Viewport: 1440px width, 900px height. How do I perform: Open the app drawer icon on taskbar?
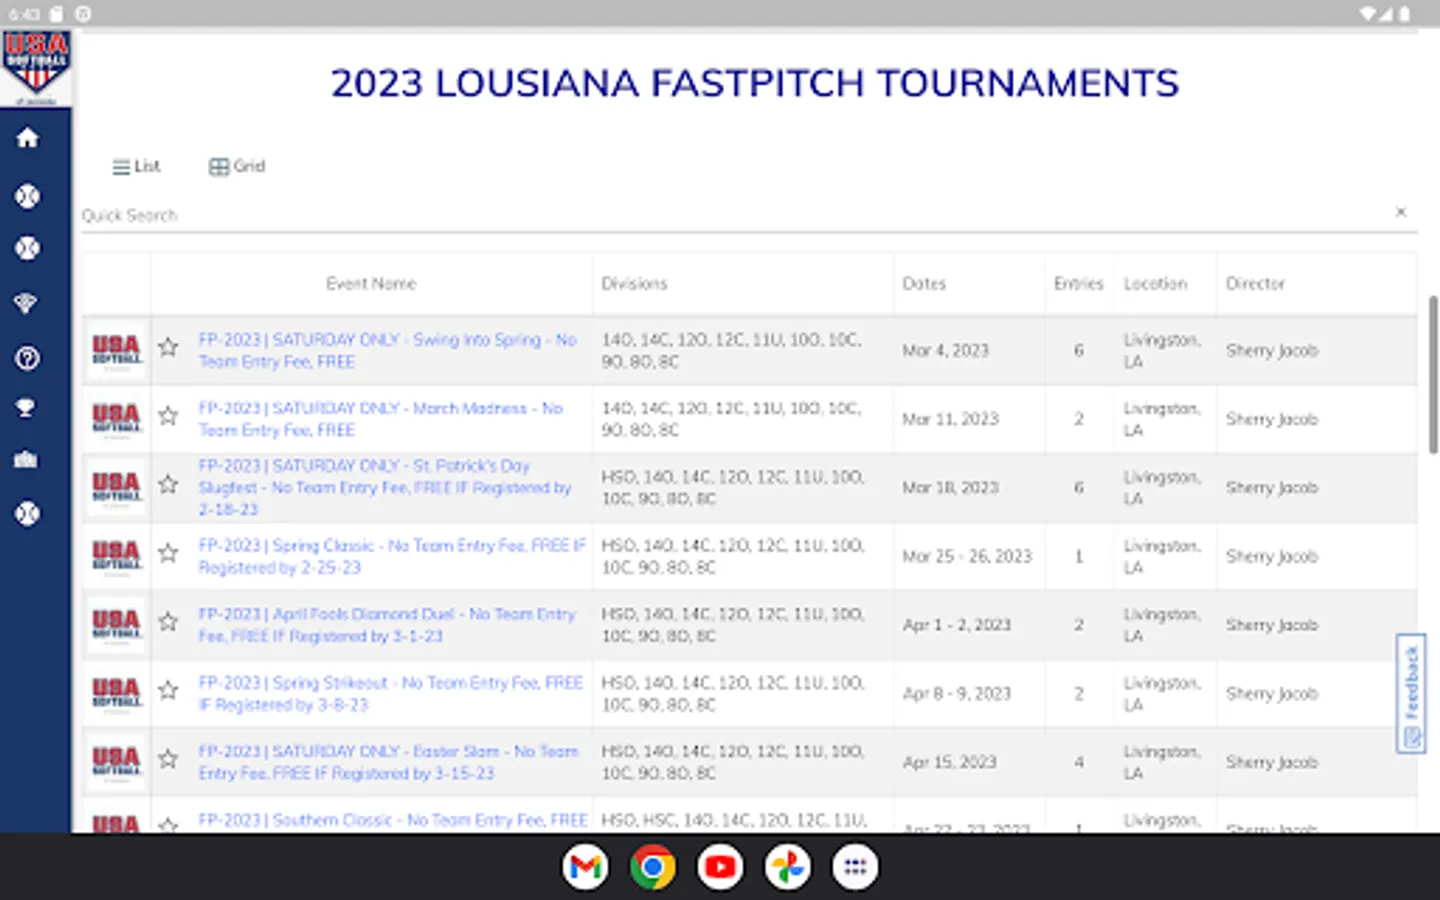[855, 867]
